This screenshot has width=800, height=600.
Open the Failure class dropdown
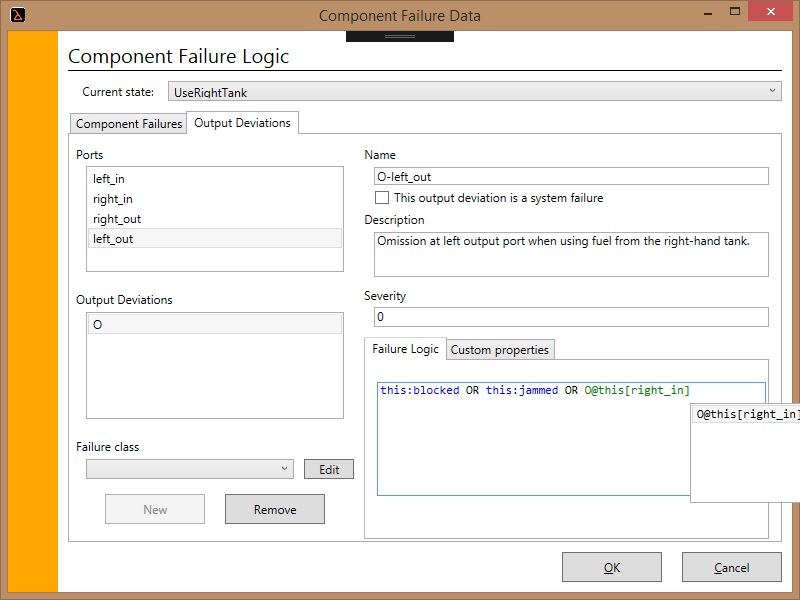190,469
